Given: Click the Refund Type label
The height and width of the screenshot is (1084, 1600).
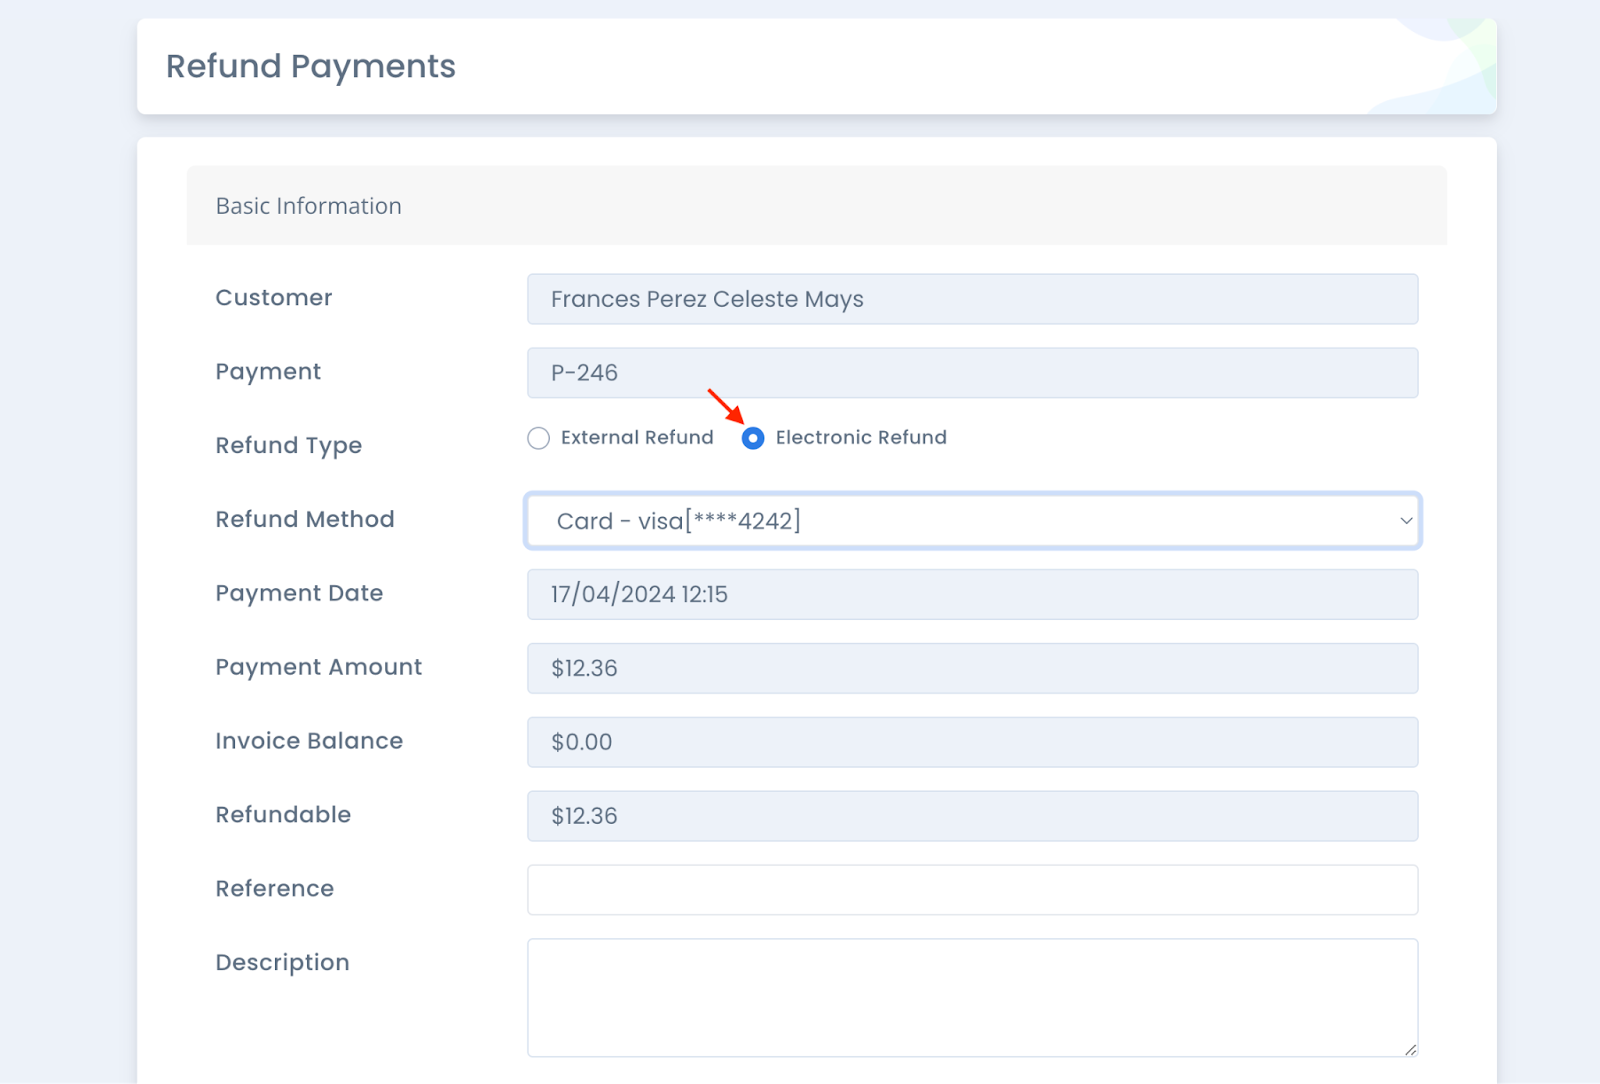Looking at the screenshot, I should coord(288,445).
